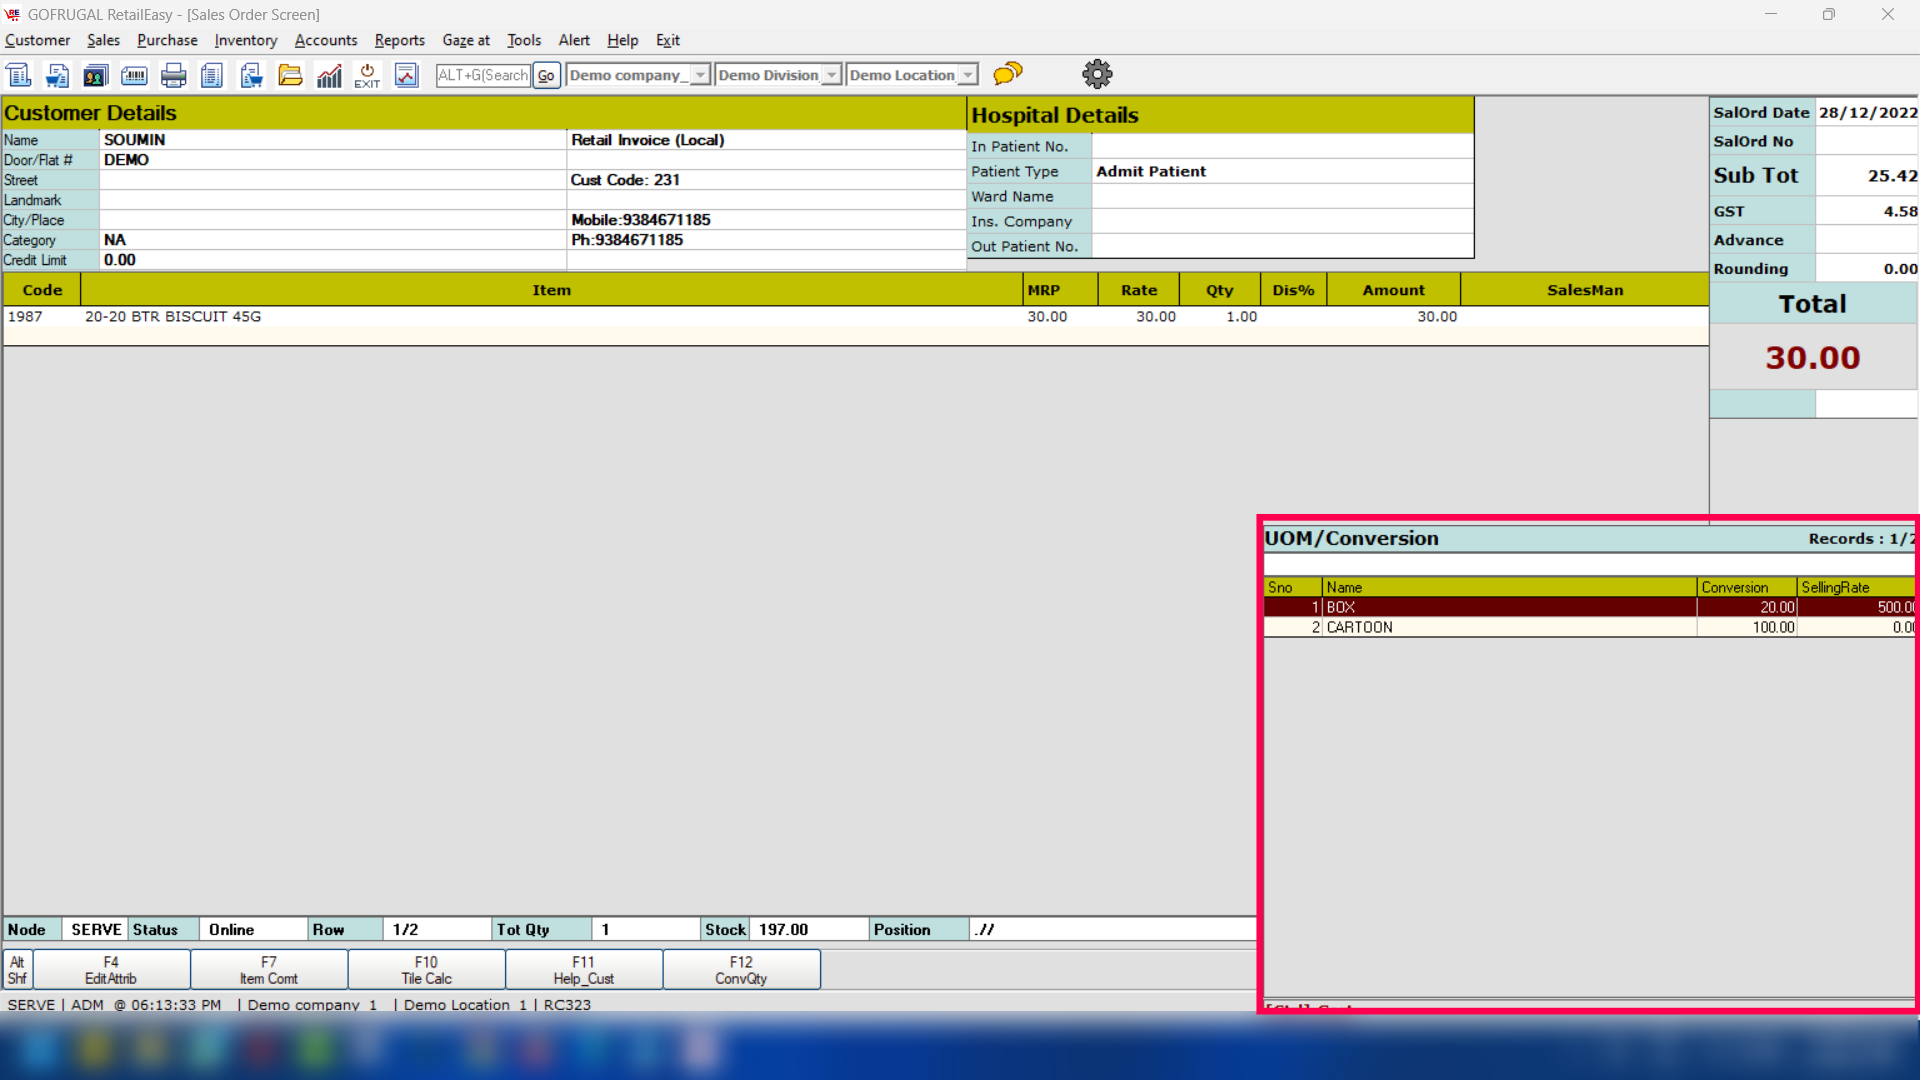Image resolution: width=1920 pixels, height=1080 pixels.
Task: Click the line graph report icon
Action: pos(406,75)
